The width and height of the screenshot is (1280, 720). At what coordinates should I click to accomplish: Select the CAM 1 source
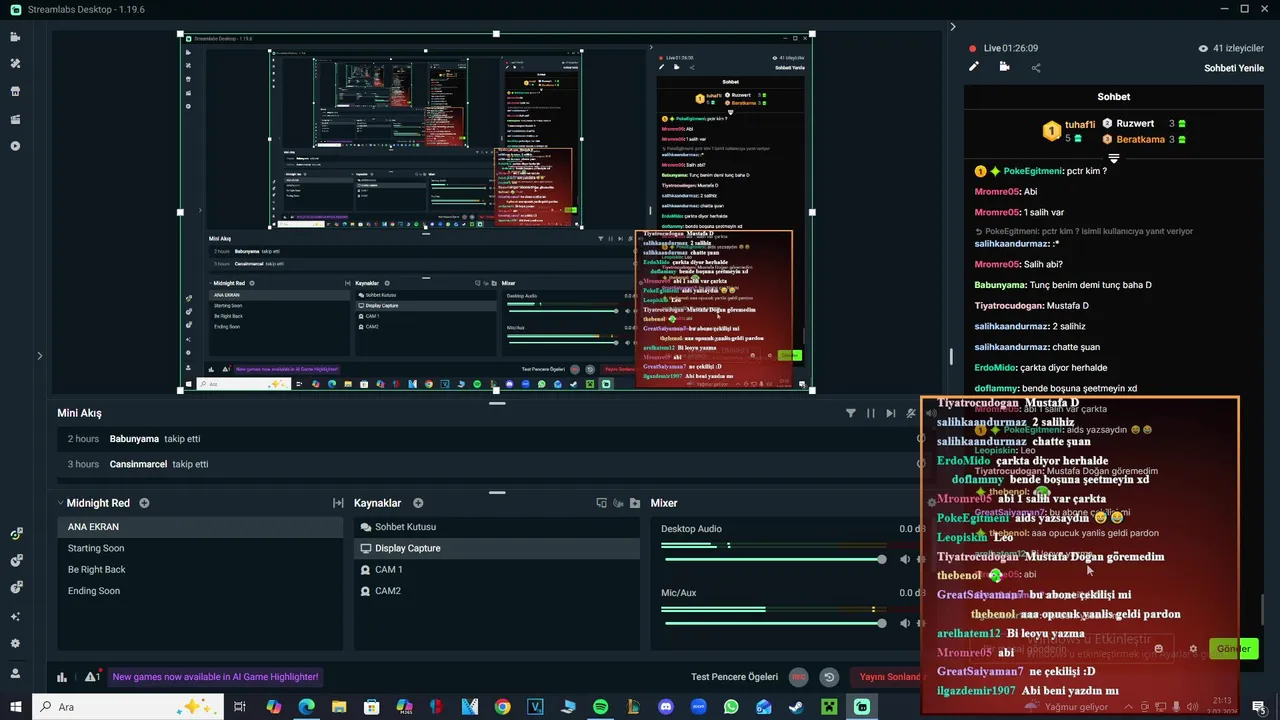pyautogui.click(x=497, y=569)
